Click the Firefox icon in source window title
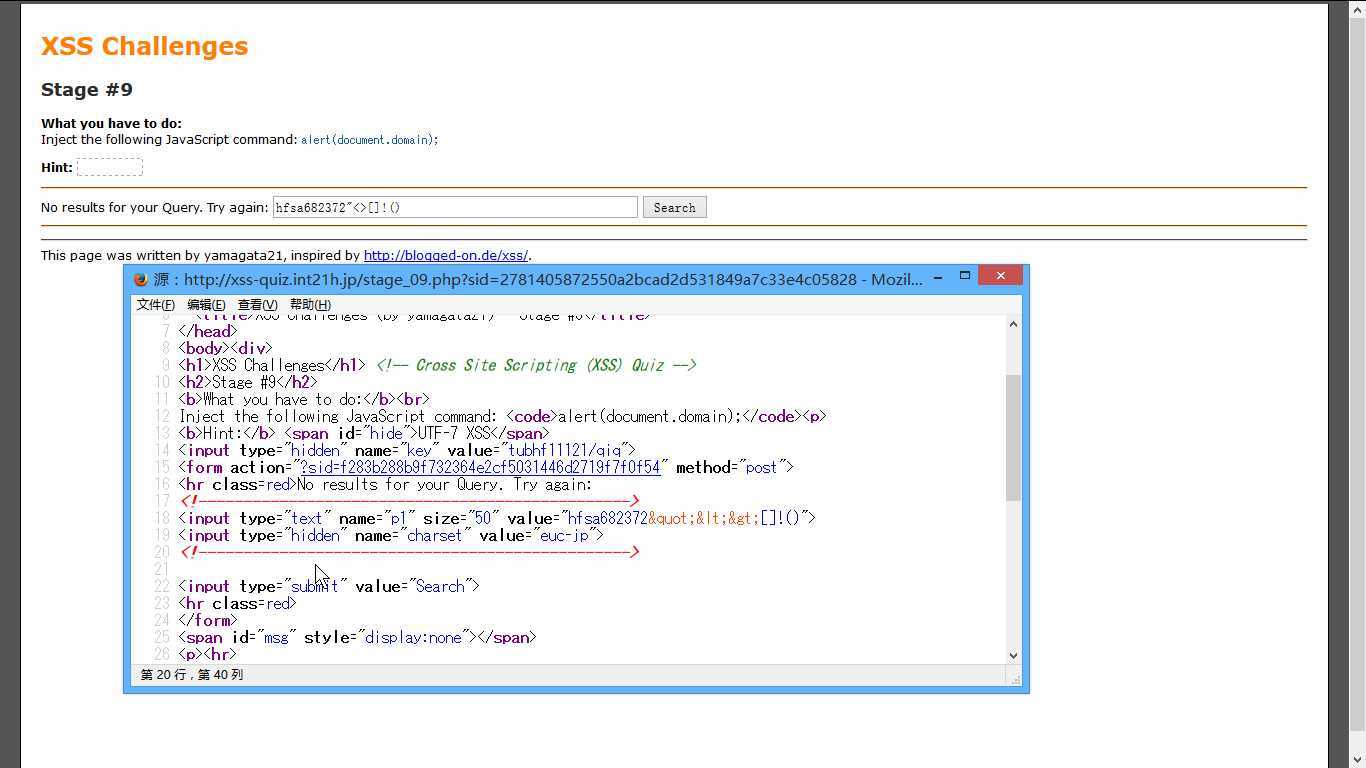Viewport: 1366px width, 768px height. [141, 280]
